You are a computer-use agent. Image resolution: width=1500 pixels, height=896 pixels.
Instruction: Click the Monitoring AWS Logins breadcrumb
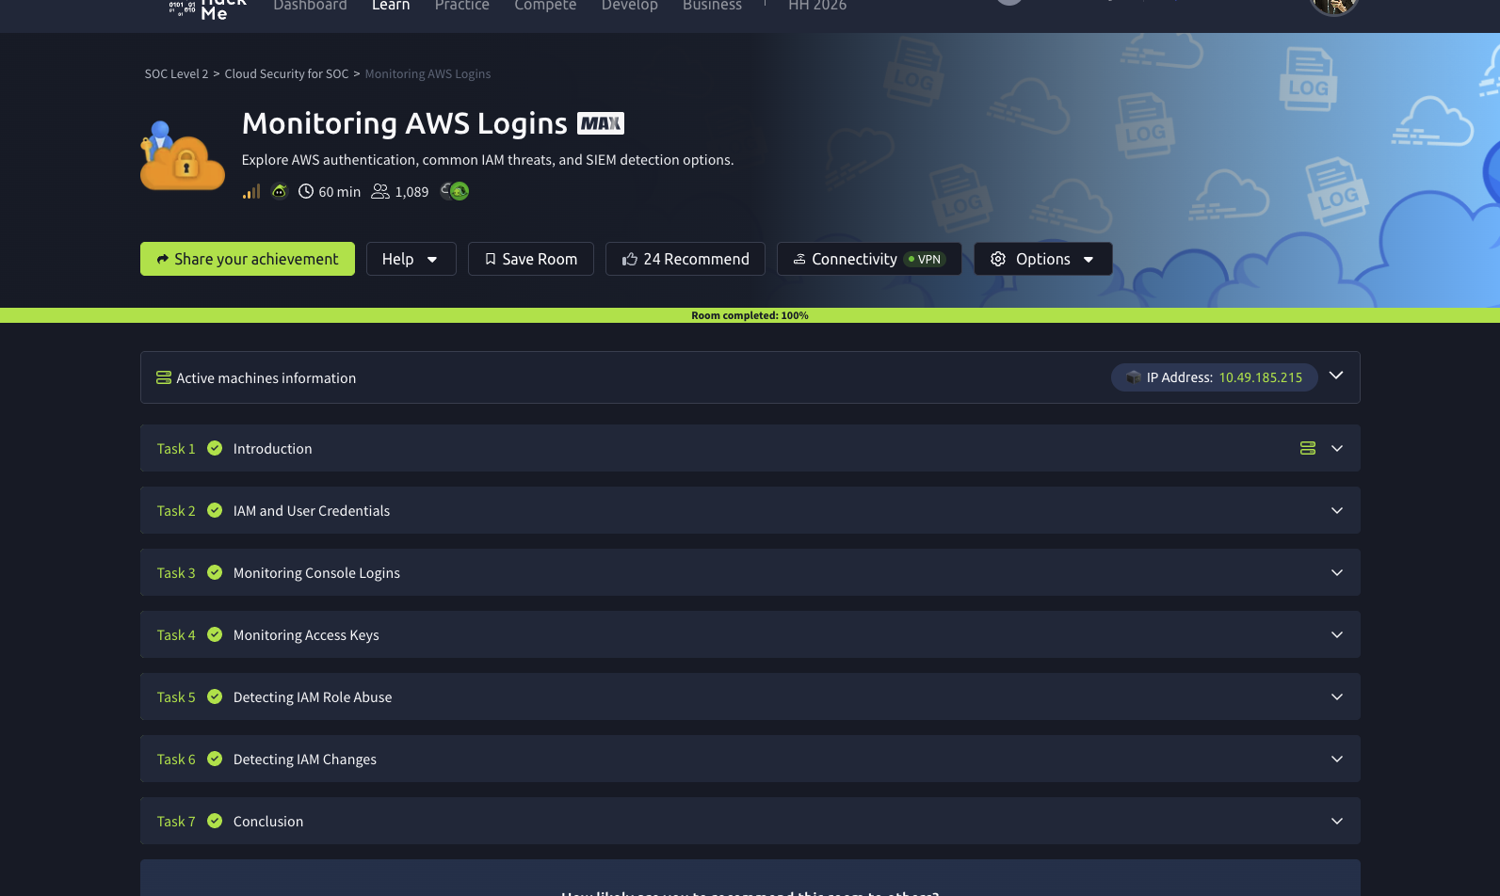point(427,74)
